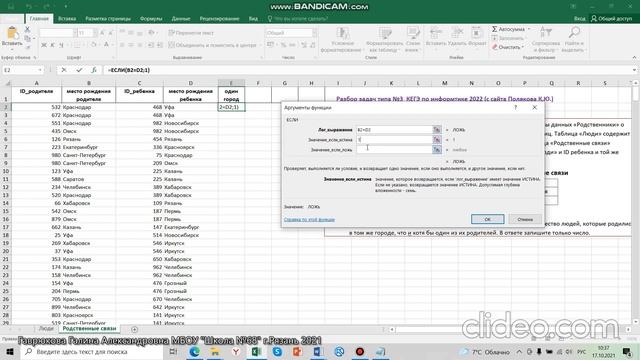Screen dimensions: 640x360
Task: Click the Paste (Вставить) clipboard icon
Action: tap(12, 33)
